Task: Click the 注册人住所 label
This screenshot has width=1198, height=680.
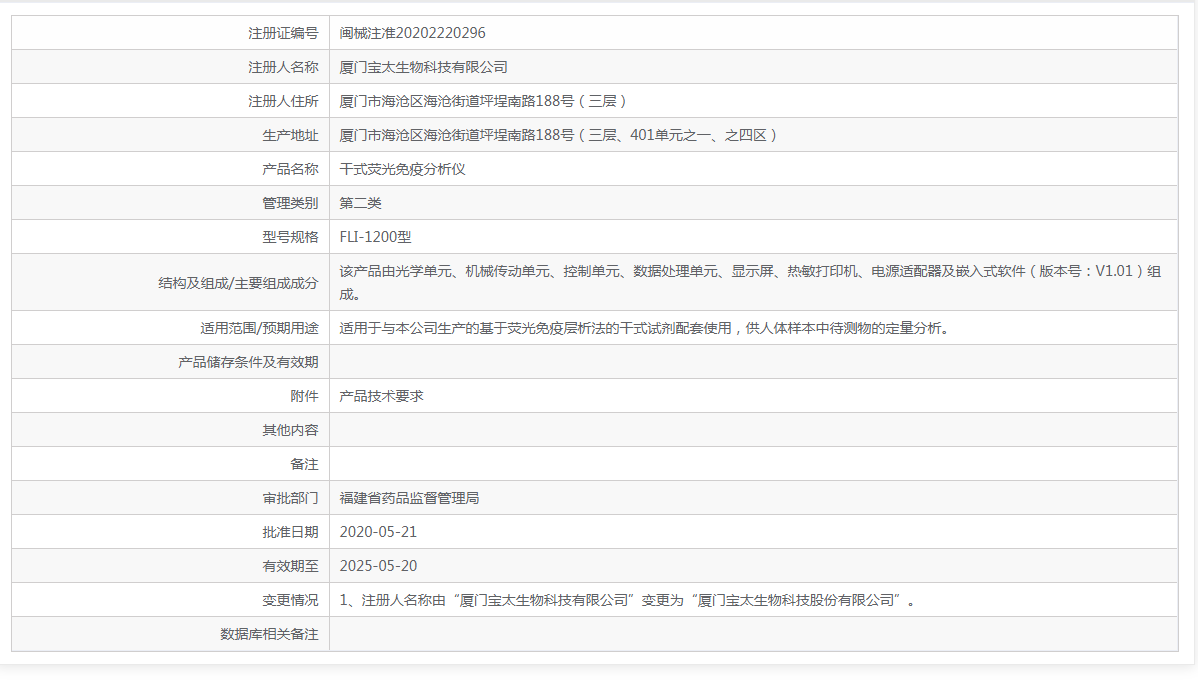Action: 283,101
